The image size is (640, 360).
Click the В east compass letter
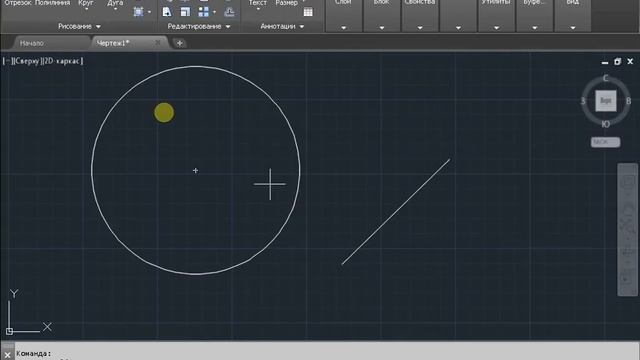(x=629, y=101)
